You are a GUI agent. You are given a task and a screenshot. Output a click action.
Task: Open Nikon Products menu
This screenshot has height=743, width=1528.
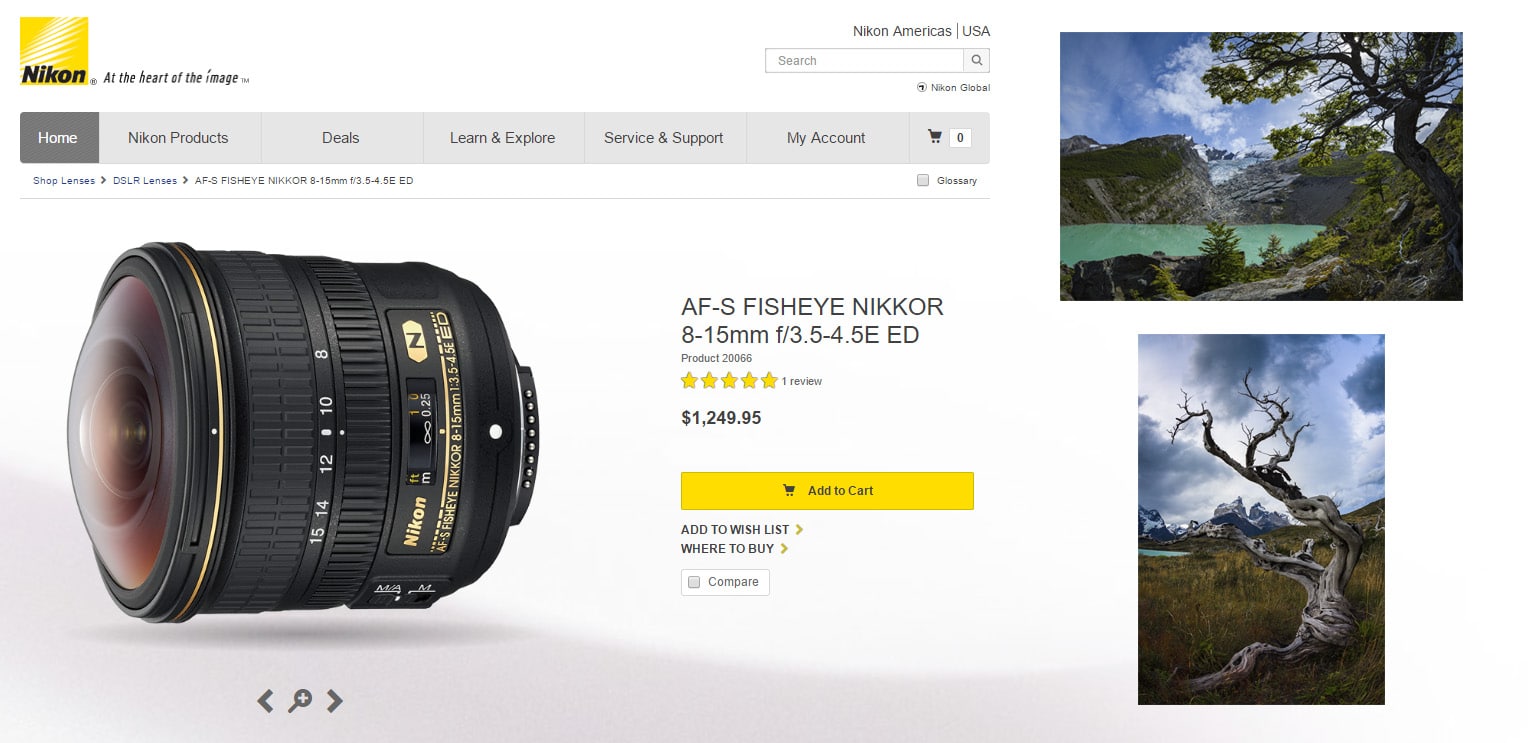178,138
